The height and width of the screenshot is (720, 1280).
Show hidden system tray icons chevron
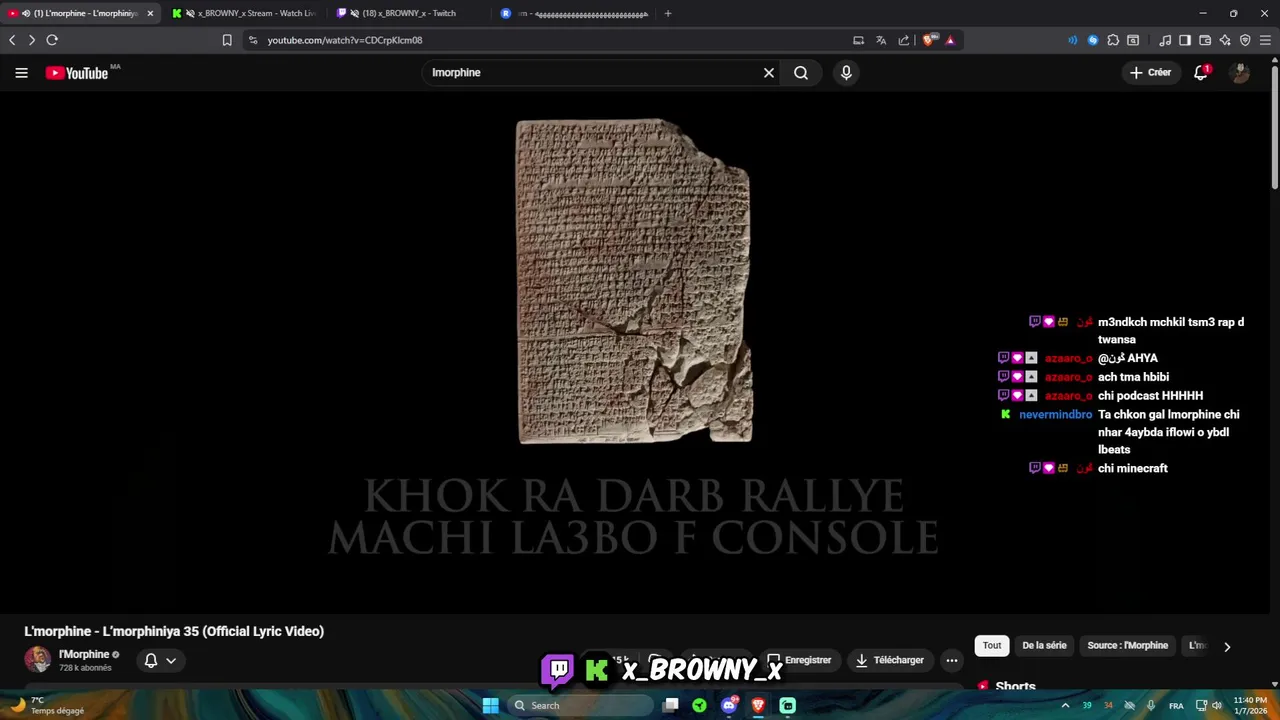click(1065, 705)
